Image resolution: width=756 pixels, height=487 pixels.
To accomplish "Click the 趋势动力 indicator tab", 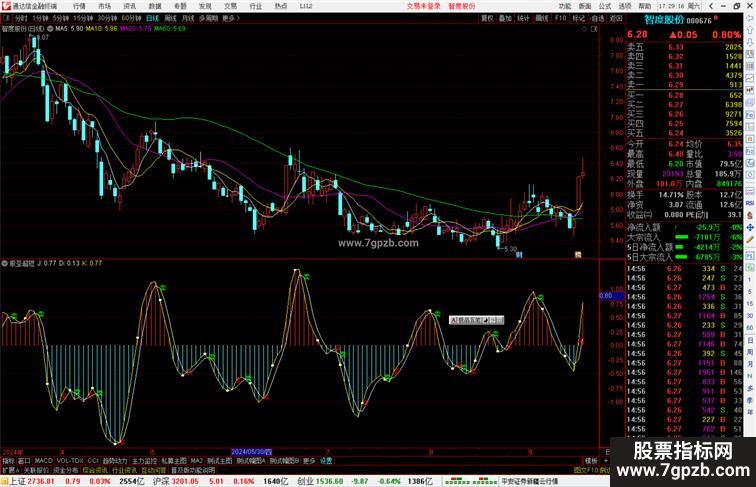I will (x=115, y=461).
